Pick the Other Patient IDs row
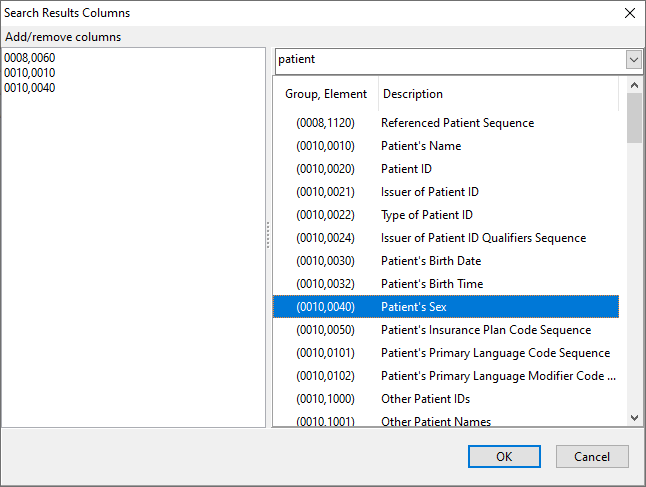Viewport: 646px width, 487px height. (x=424, y=399)
